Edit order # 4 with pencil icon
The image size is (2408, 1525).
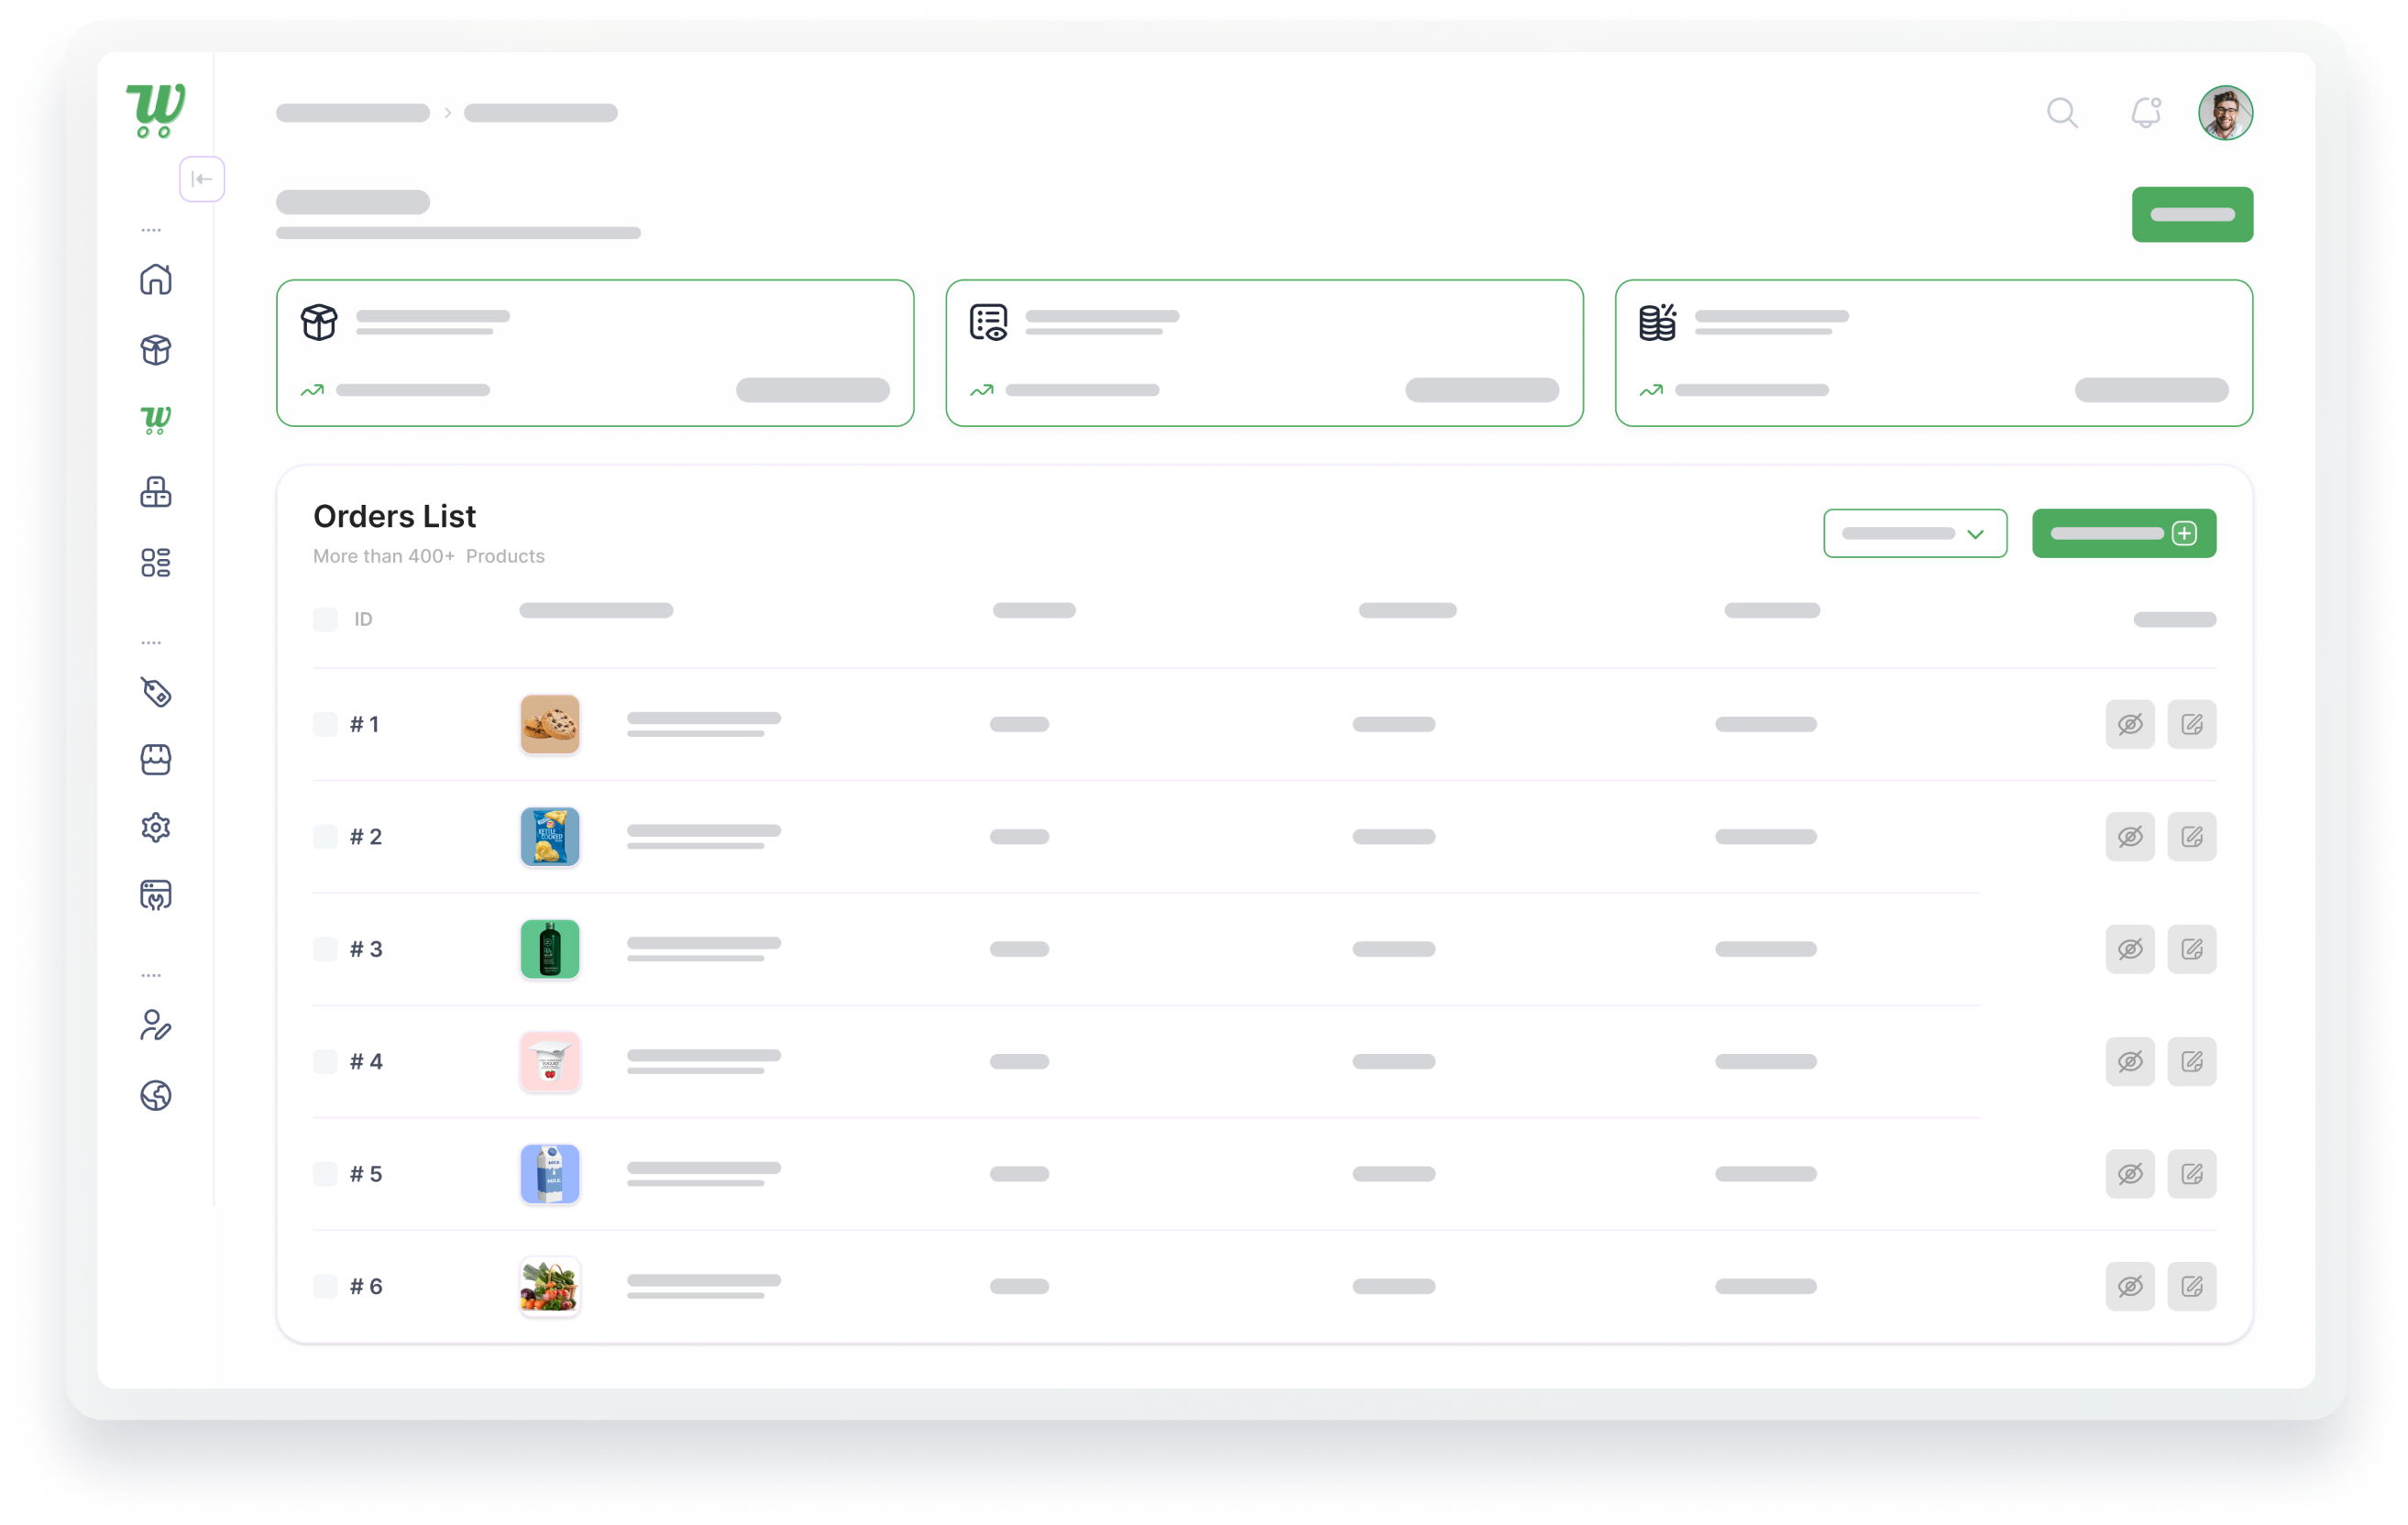click(x=2192, y=1062)
